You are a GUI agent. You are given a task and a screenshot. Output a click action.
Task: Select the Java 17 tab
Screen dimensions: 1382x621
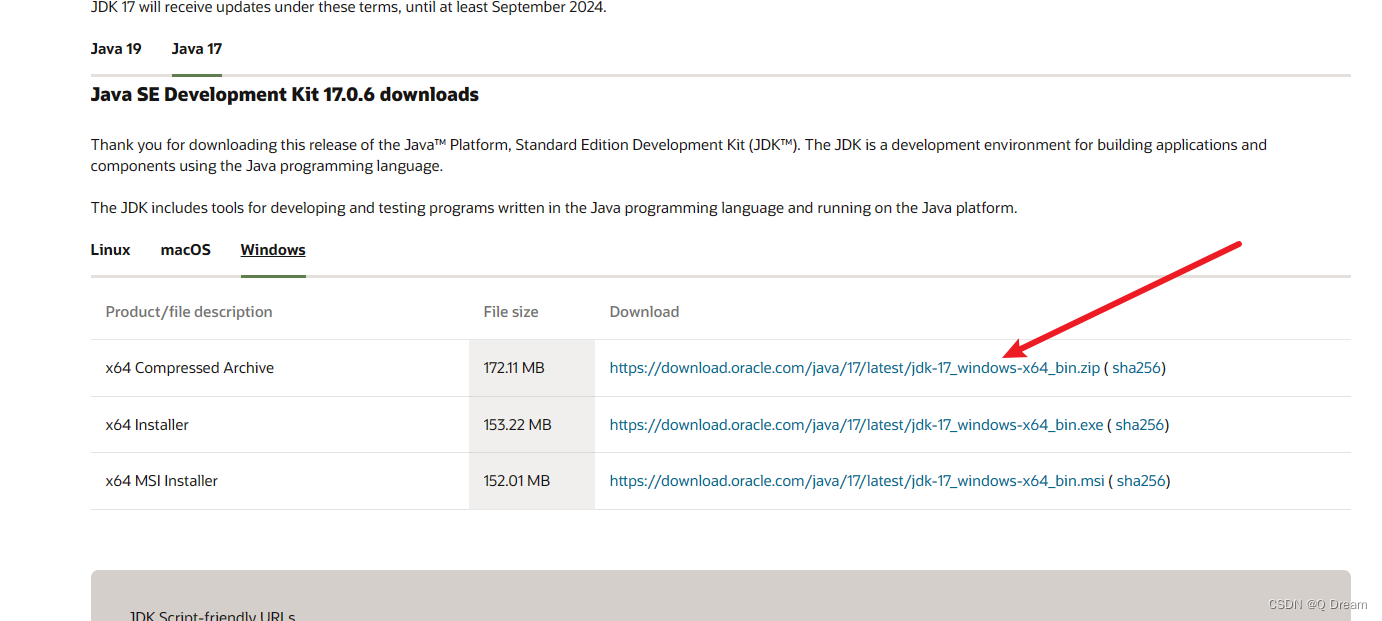pyautogui.click(x=197, y=49)
